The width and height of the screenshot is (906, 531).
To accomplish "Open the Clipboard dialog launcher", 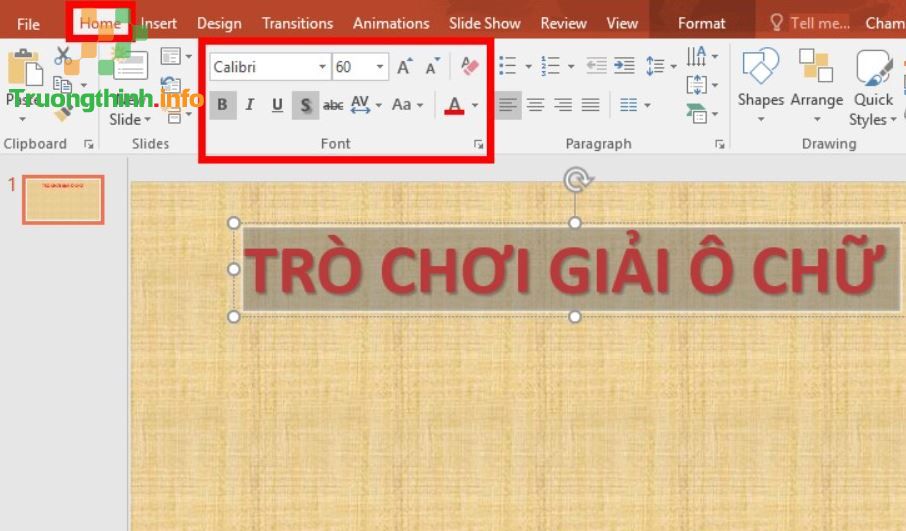I will click(88, 144).
